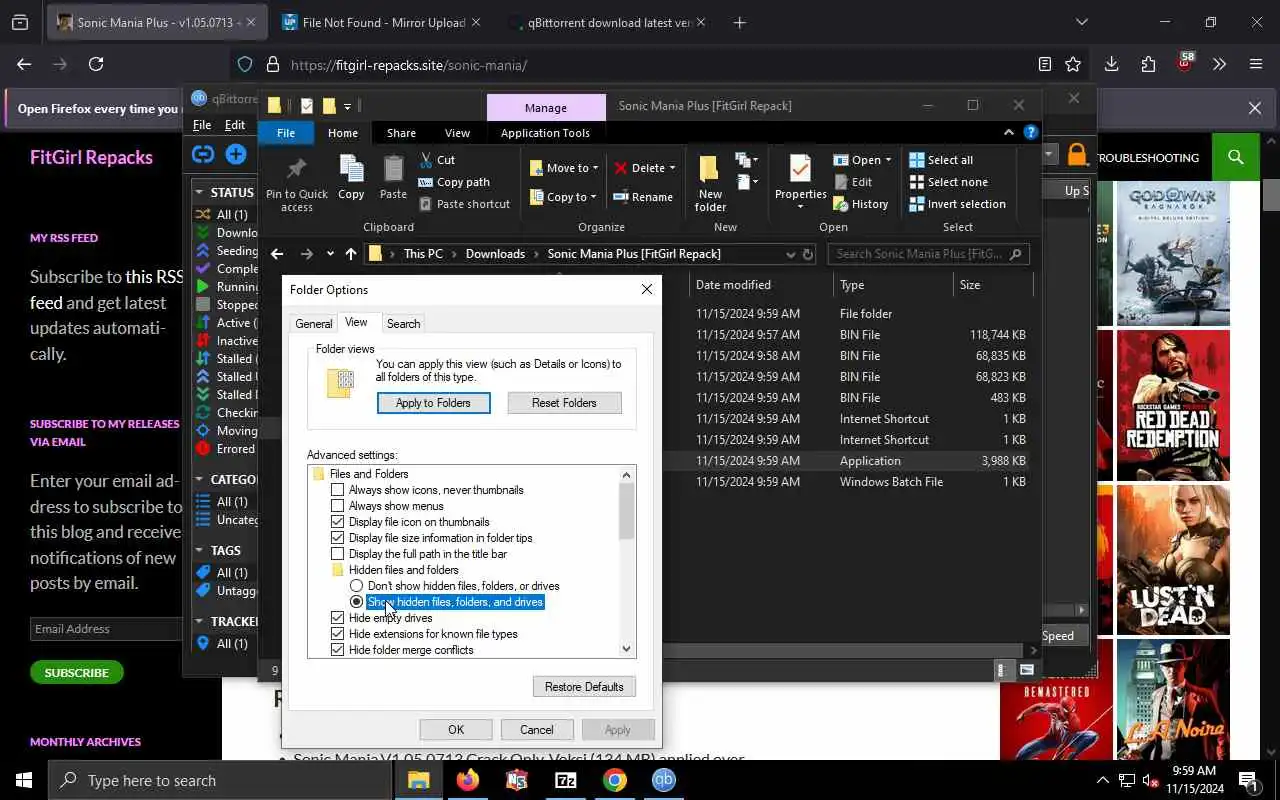Toggle Always show icons, never thumbnails
1280x800 pixels.
338,490
